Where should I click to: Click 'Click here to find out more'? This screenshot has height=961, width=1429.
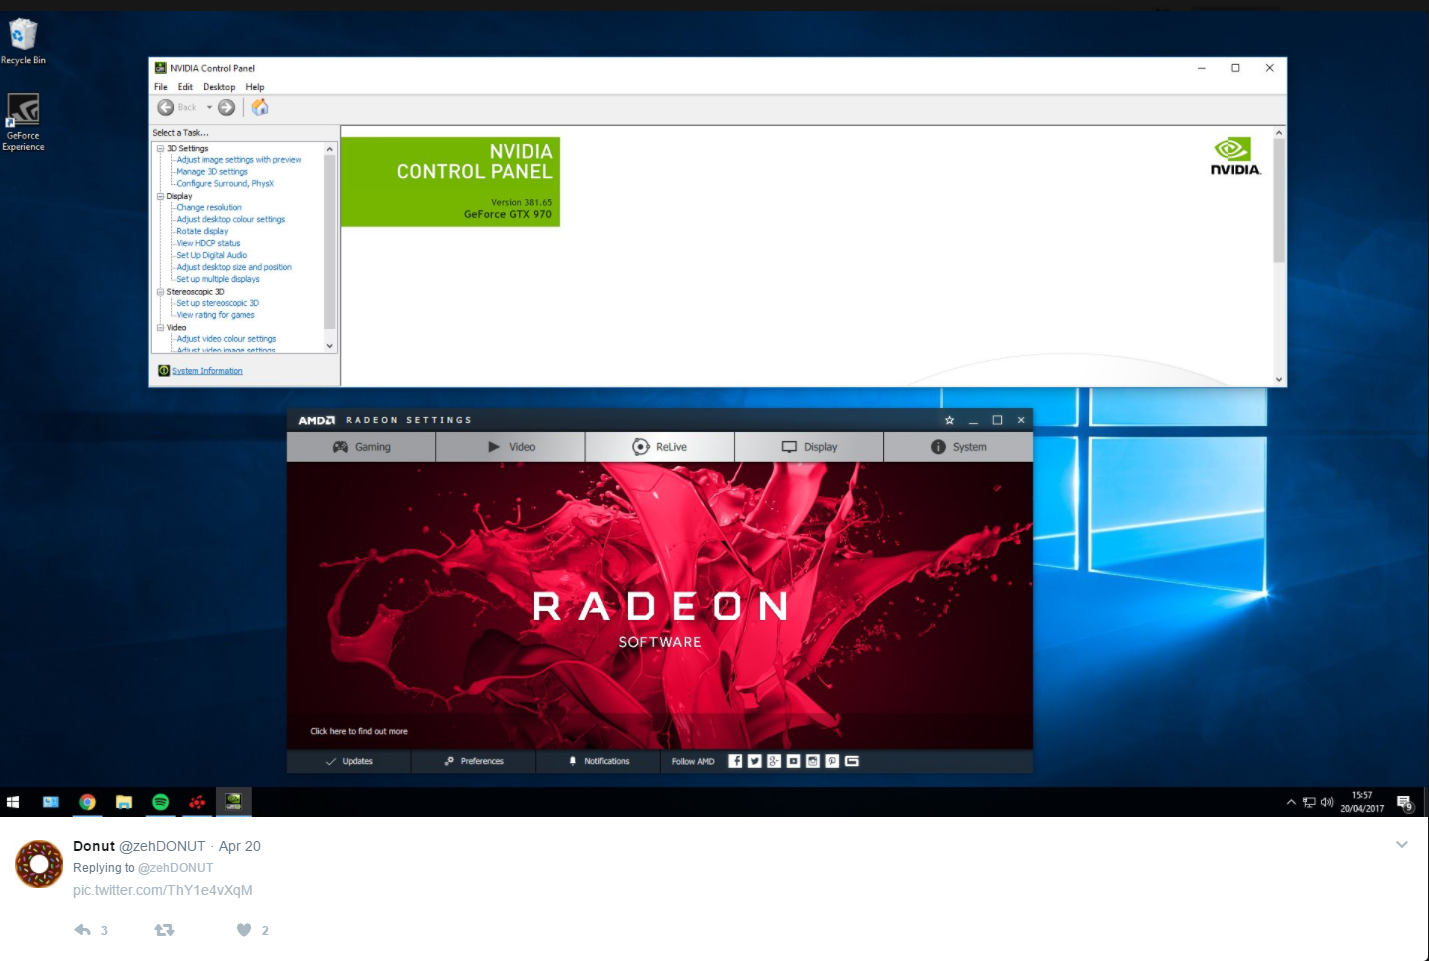tap(359, 731)
